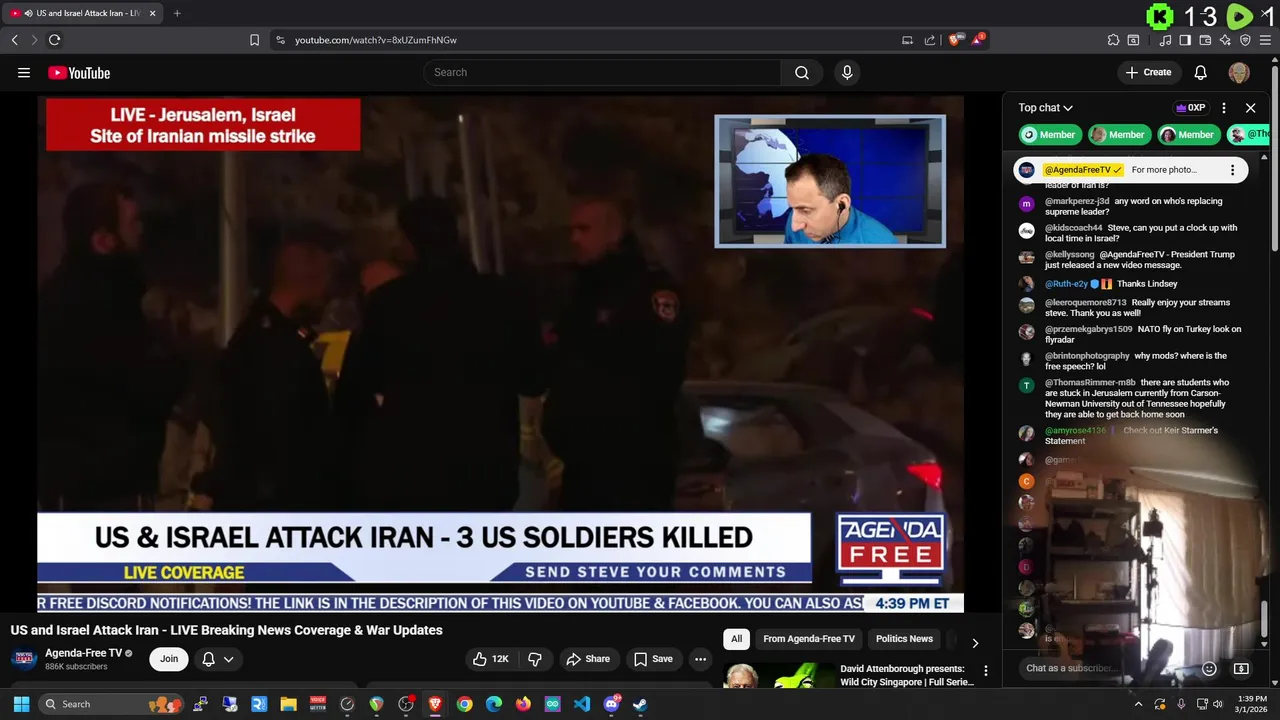1280x720 pixels.
Task: Open Steam from the taskbar
Action: pos(640,704)
